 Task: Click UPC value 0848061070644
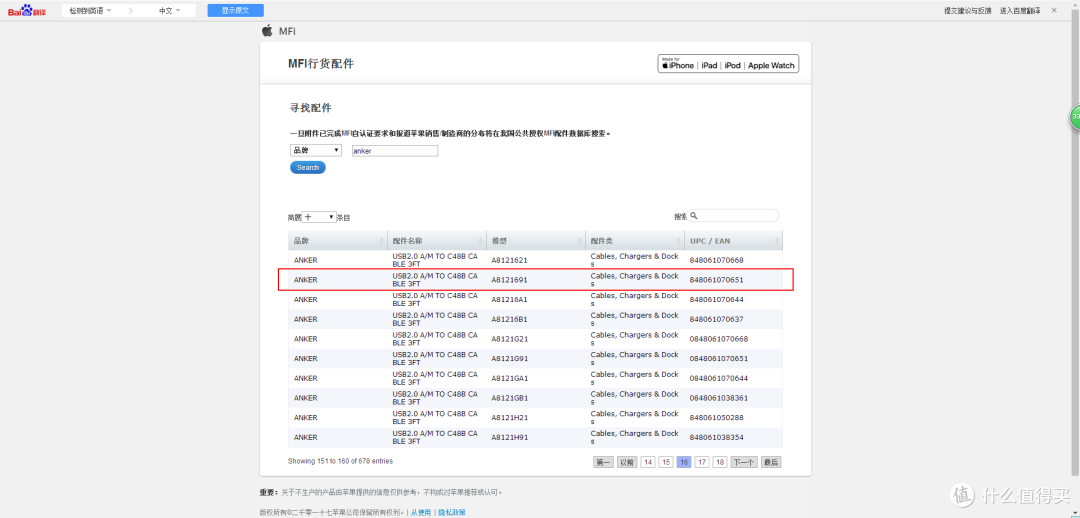coord(718,378)
